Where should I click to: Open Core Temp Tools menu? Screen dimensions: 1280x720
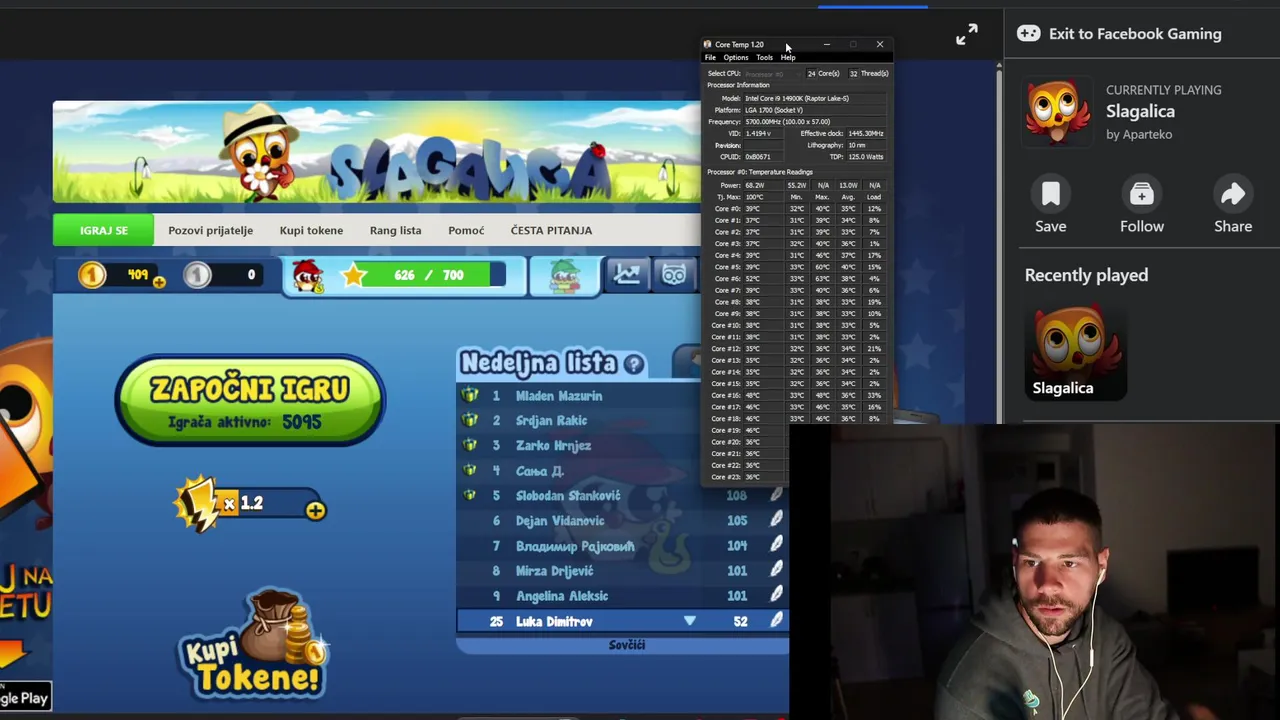pos(764,58)
